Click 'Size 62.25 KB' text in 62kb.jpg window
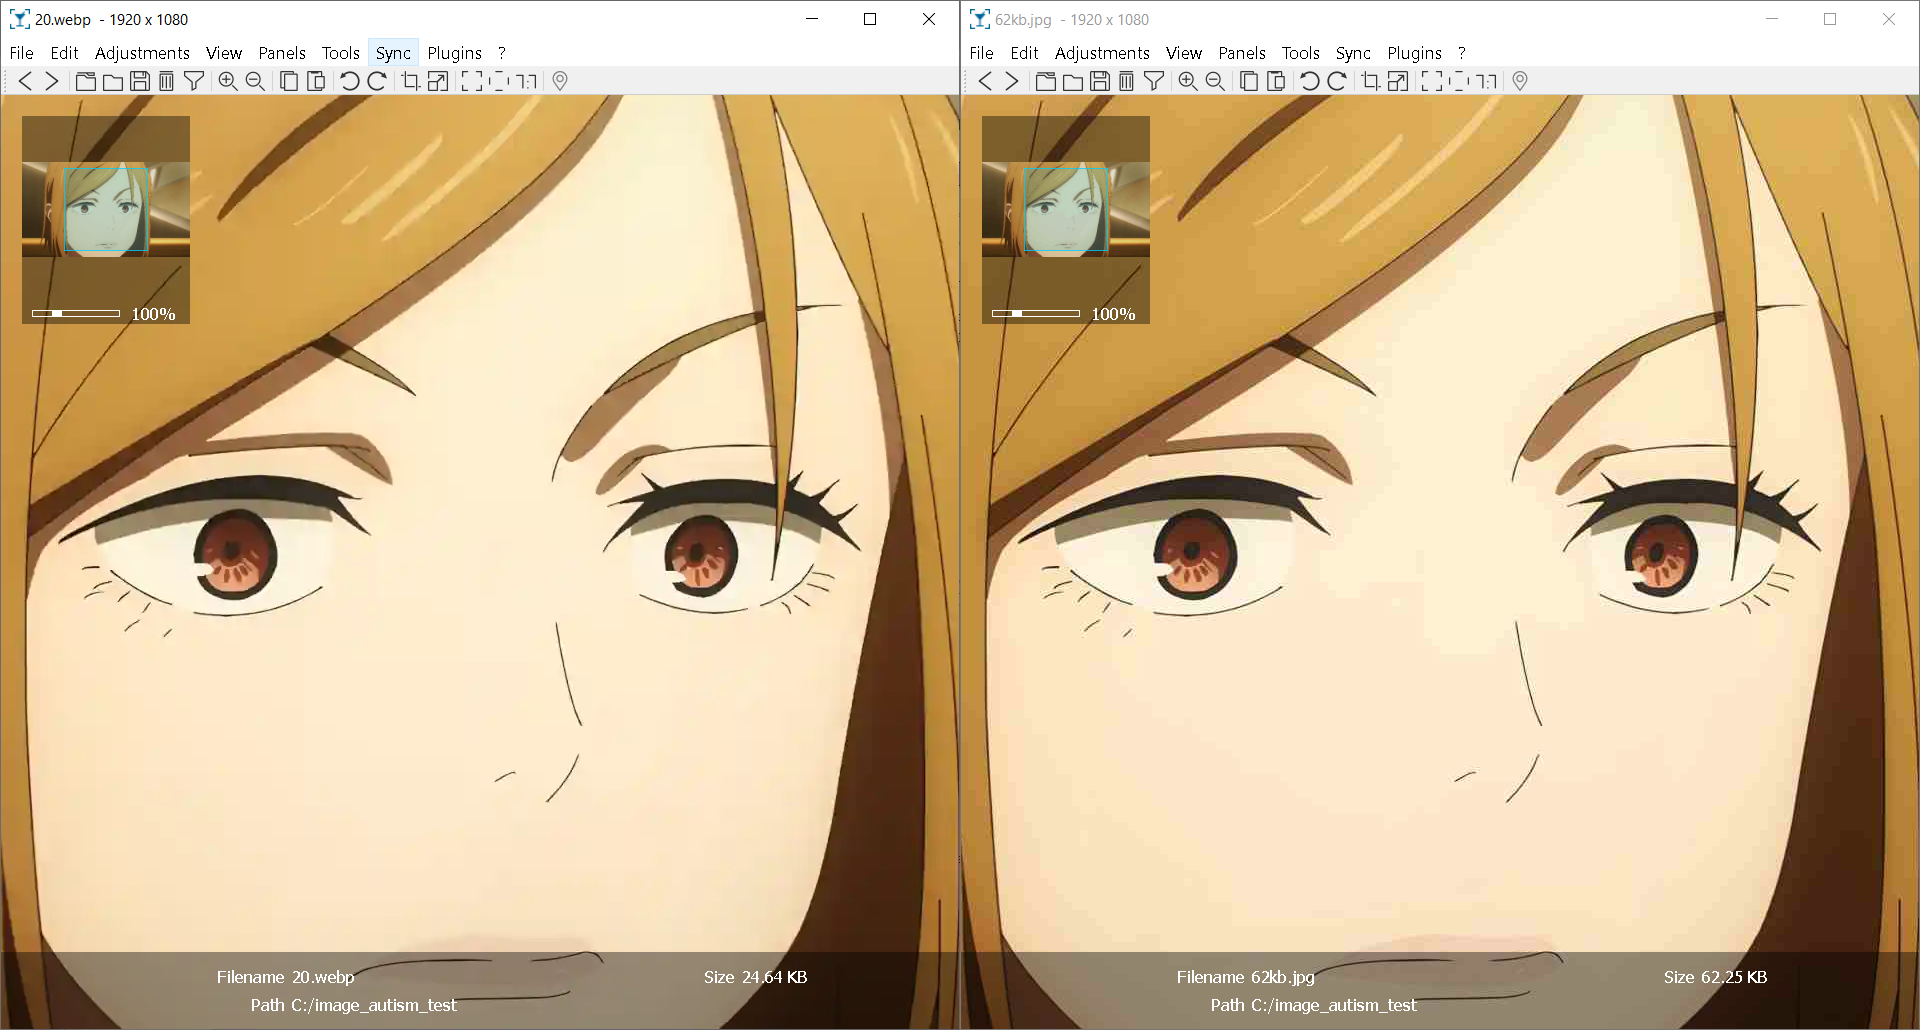Image resolution: width=1920 pixels, height=1030 pixels. [1715, 977]
